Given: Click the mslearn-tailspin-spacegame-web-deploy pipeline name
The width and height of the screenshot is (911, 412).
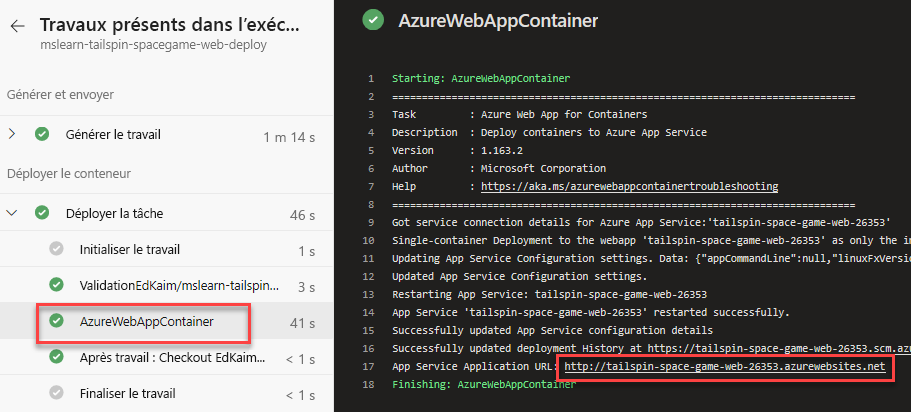Looking at the screenshot, I should tap(153, 45).
